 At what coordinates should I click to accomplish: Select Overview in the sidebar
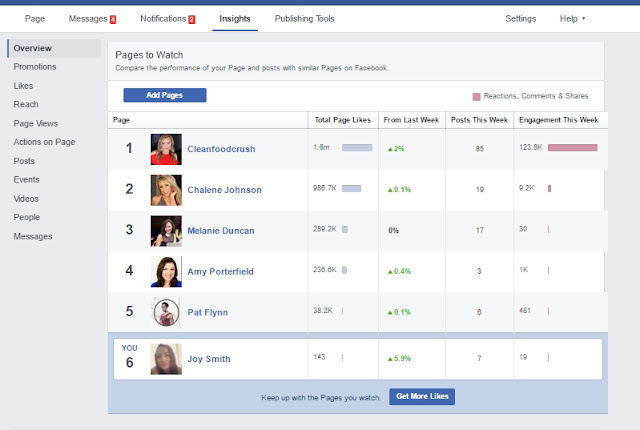(54, 48)
